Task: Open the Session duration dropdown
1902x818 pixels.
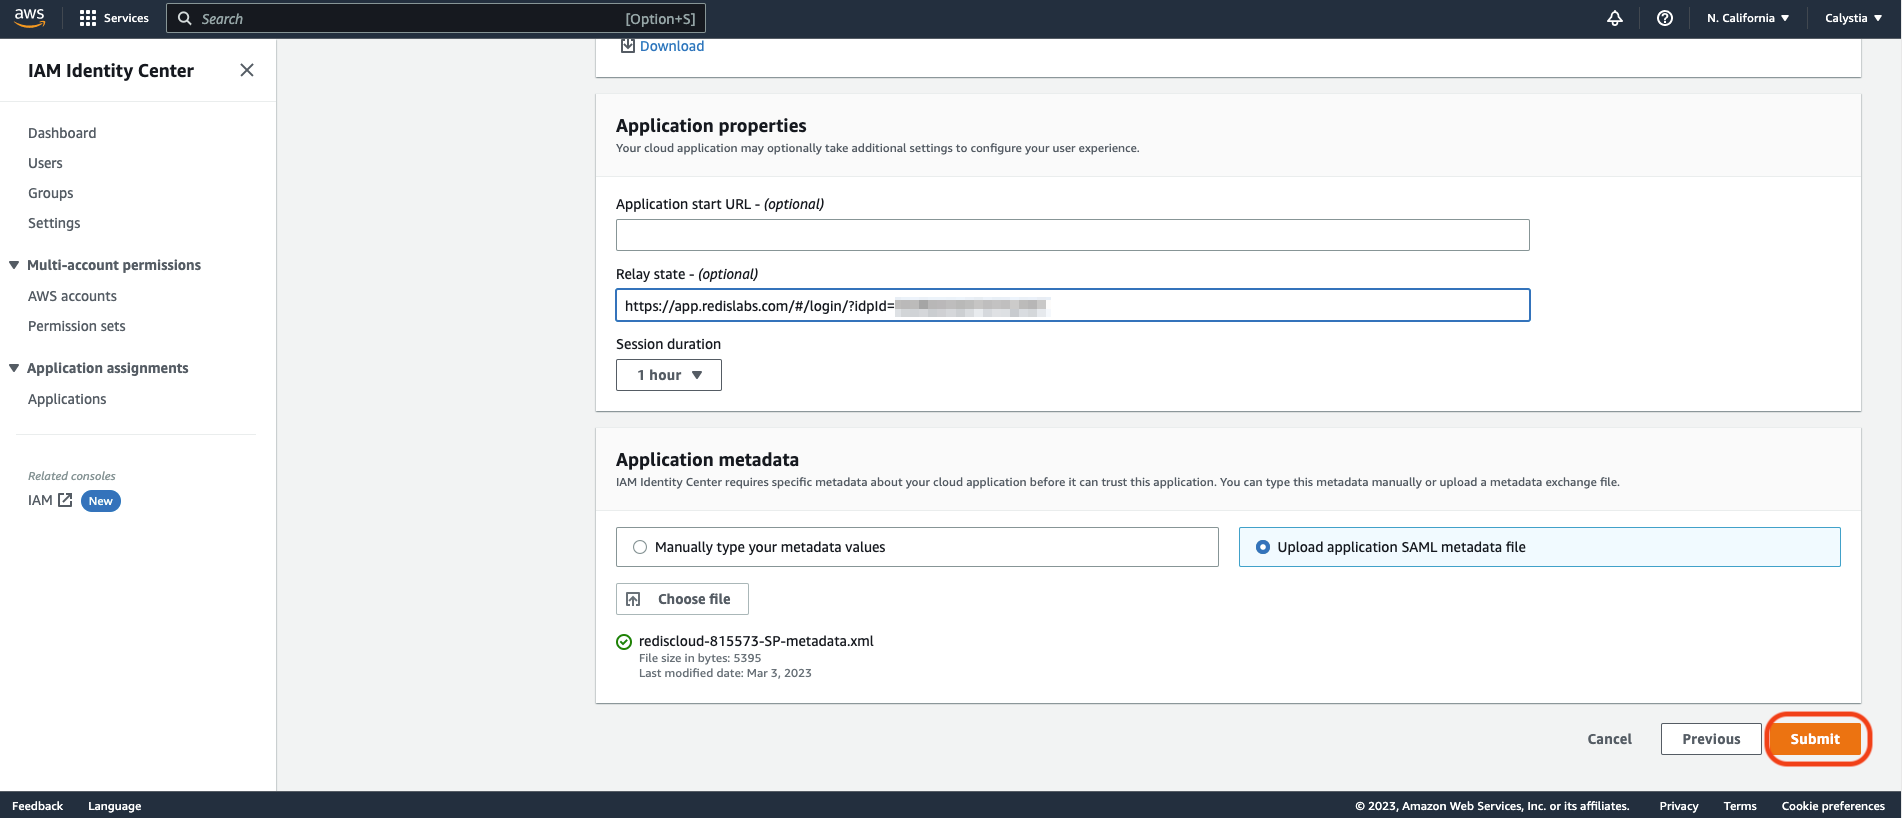Action: (x=669, y=375)
